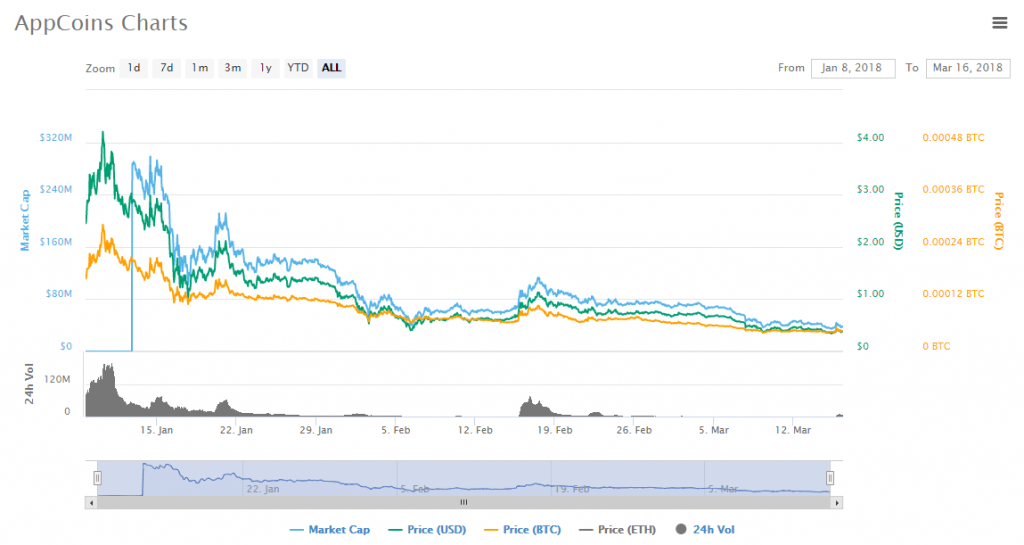
Task: Click the 0.00048 BTC axis label
Action: [x=953, y=138]
